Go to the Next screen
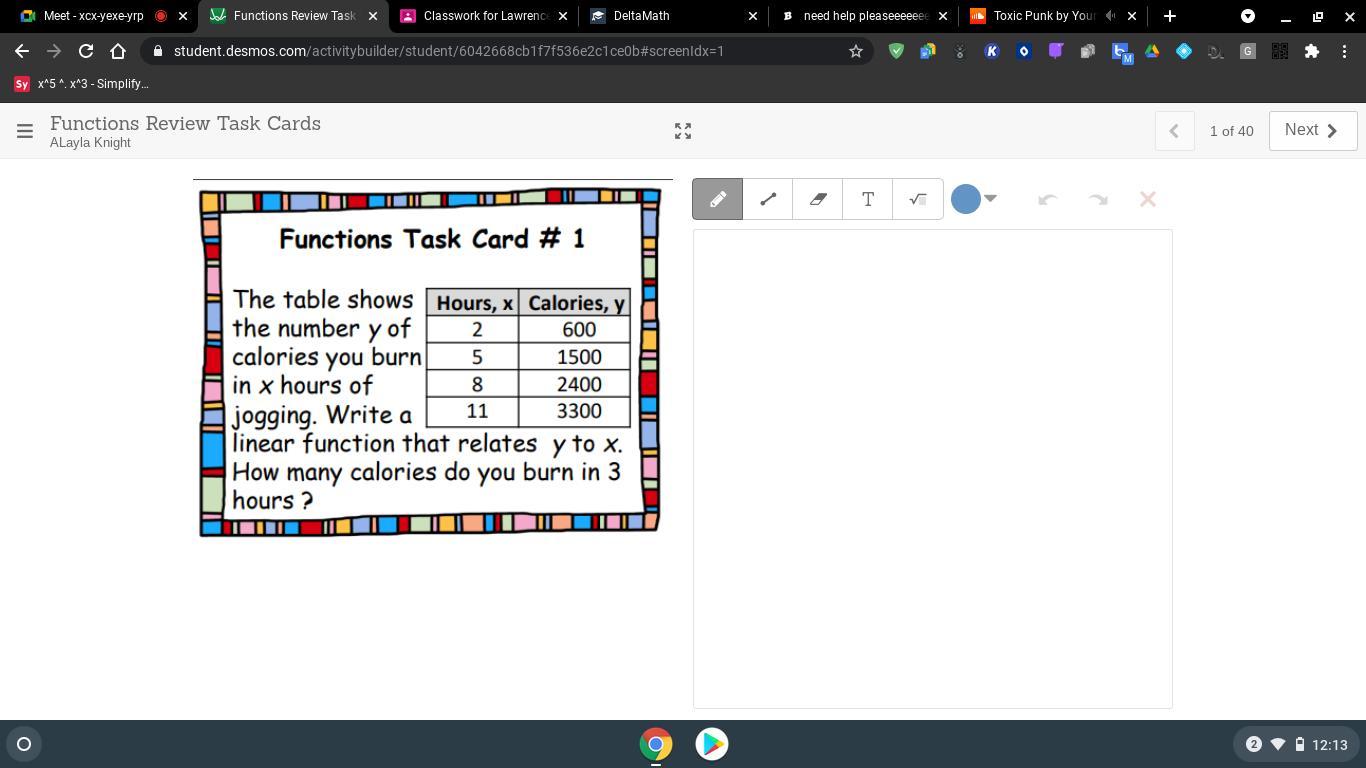Viewport: 1366px width, 768px height. [x=1312, y=130]
